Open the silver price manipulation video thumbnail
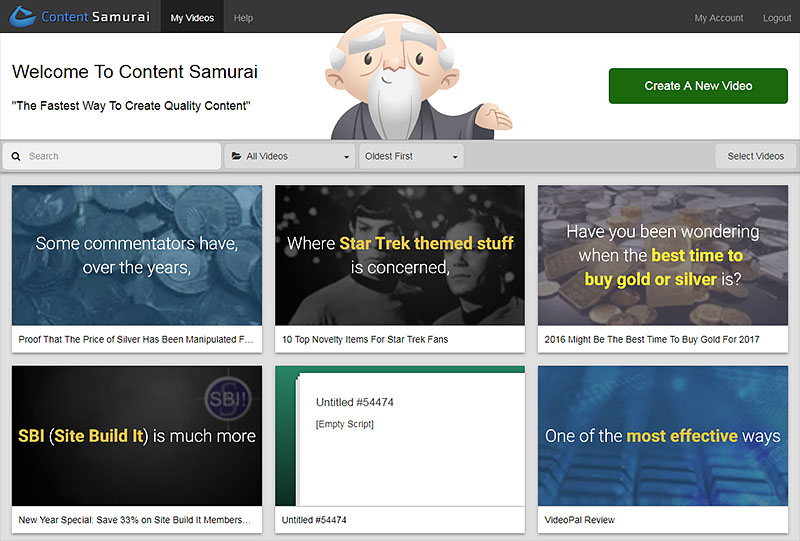Image resolution: width=800 pixels, height=541 pixels. [x=137, y=255]
